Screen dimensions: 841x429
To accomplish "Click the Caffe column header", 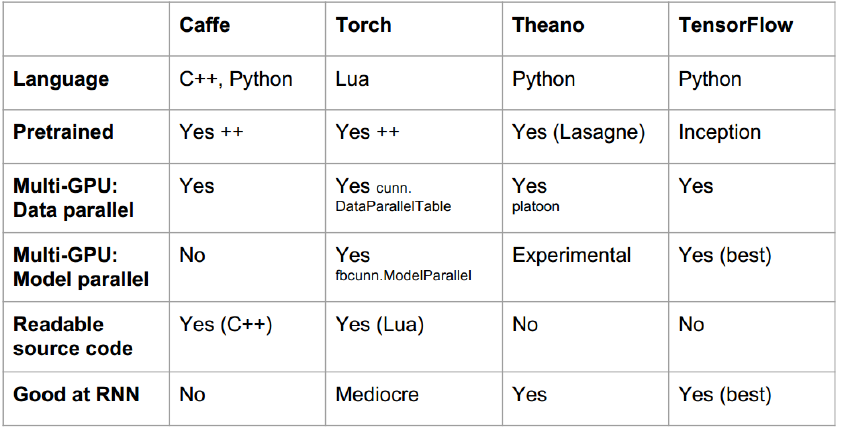I will pos(205,25).
